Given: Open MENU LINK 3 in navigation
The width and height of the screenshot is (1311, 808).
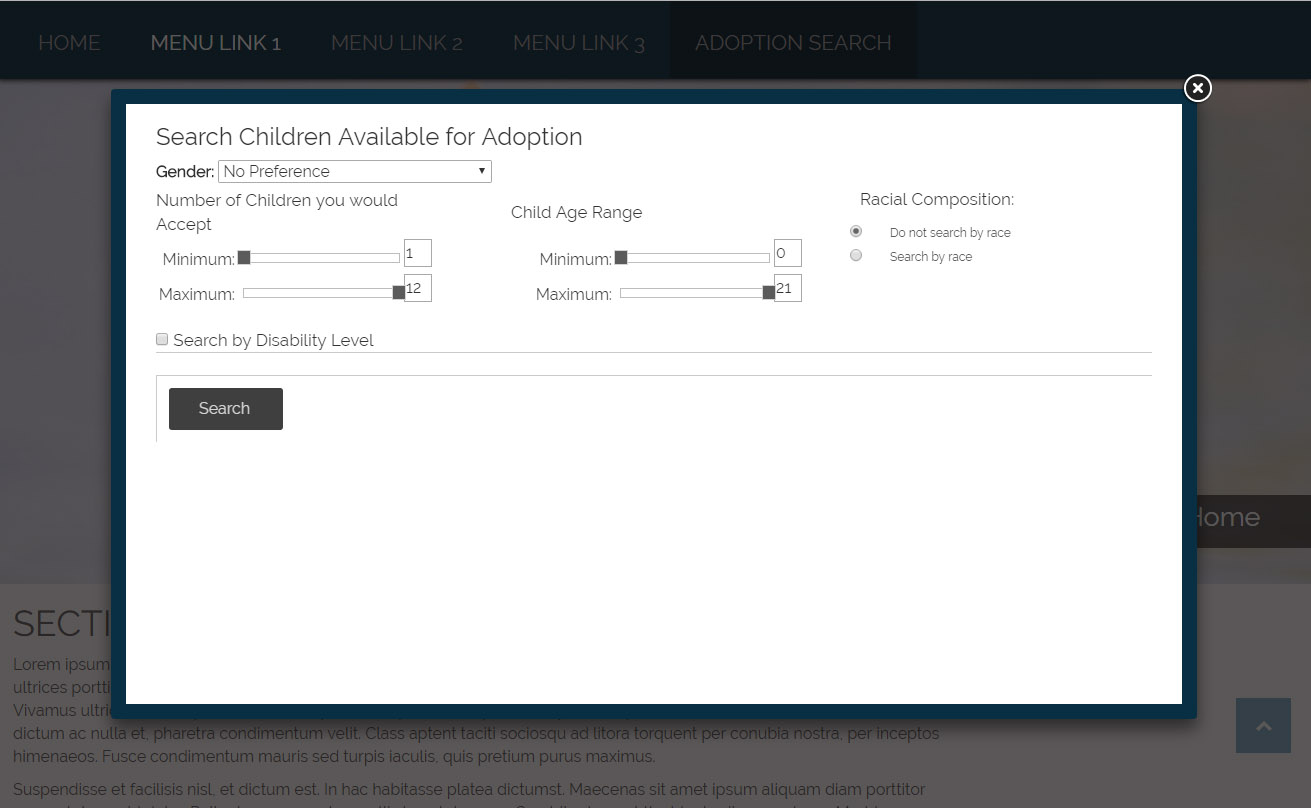Looking at the screenshot, I should [578, 43].
